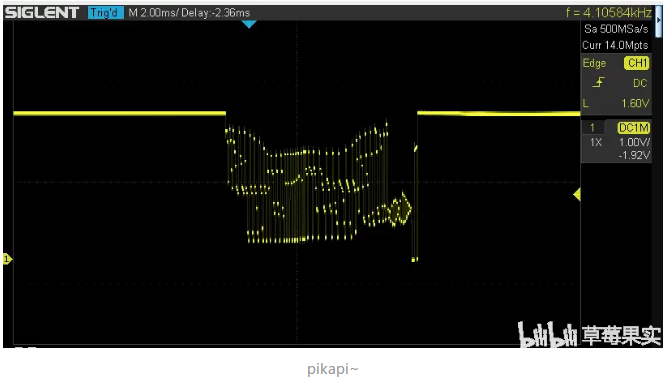
Task: Click the blue trigger position marker at top
Action: [x=249, y=24]
